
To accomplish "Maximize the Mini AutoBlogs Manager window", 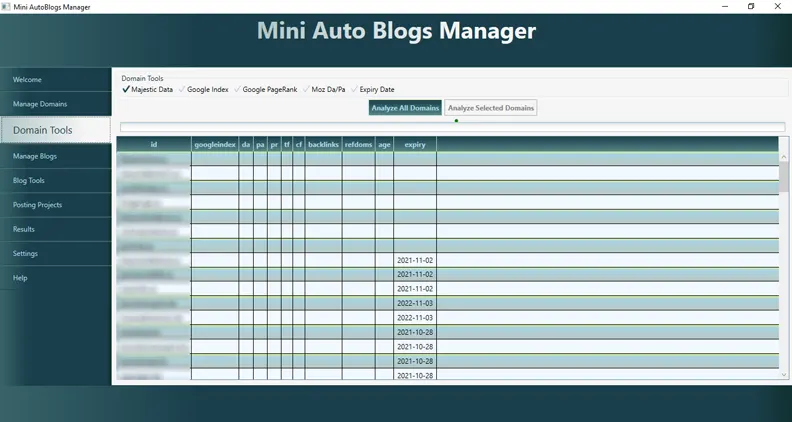I will point(751,6).
